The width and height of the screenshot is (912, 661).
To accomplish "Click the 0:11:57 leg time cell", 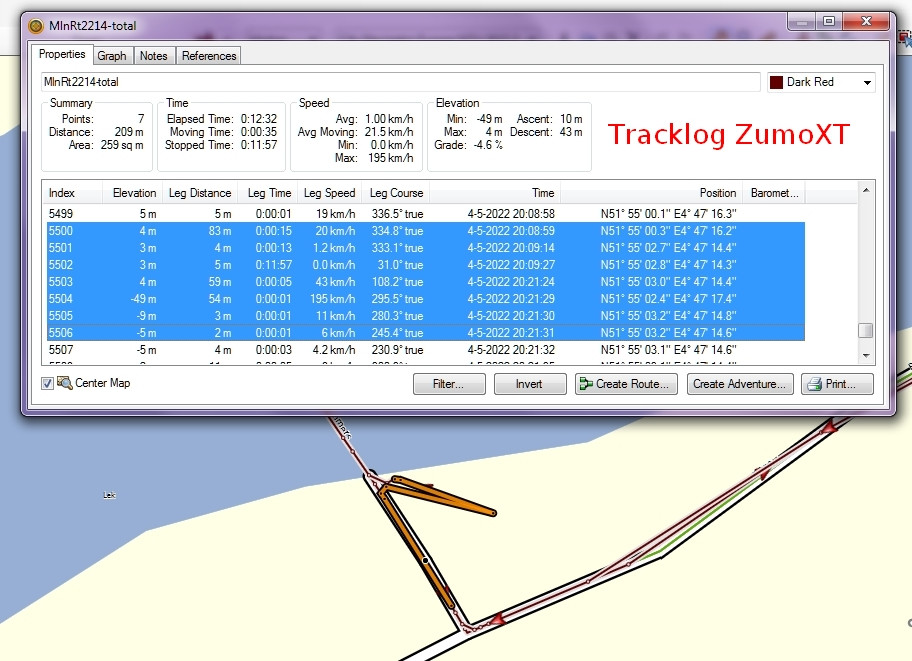I will (x=273, y=265).
